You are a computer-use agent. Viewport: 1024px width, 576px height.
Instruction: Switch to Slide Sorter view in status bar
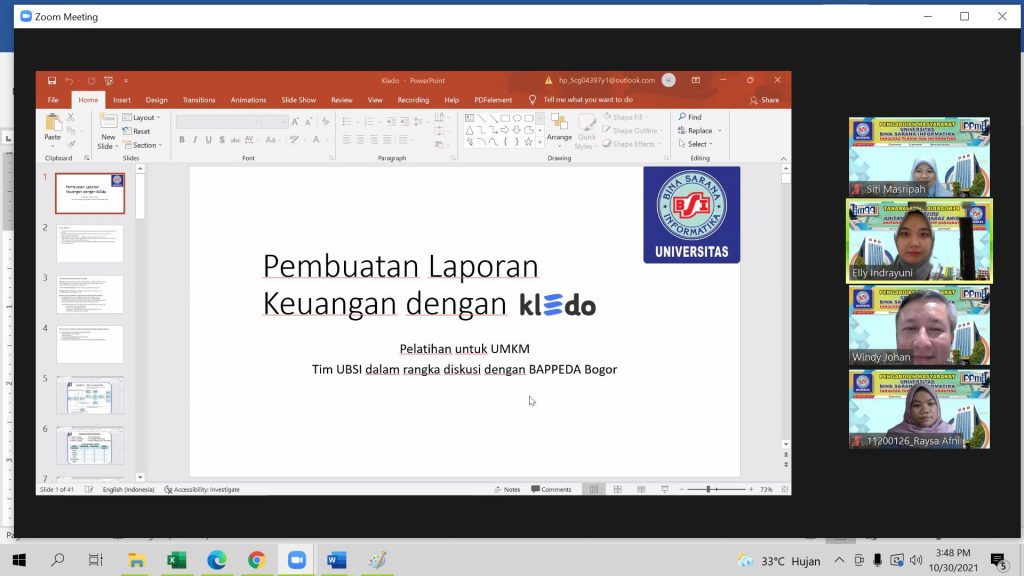coord(617,489)
